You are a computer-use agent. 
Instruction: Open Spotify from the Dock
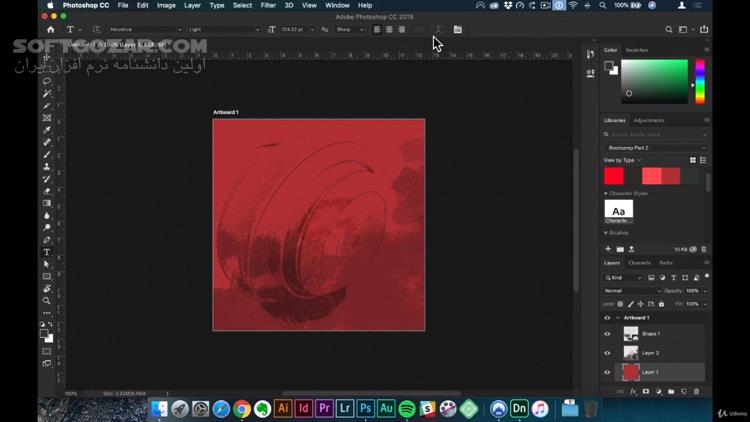(407, 409)
